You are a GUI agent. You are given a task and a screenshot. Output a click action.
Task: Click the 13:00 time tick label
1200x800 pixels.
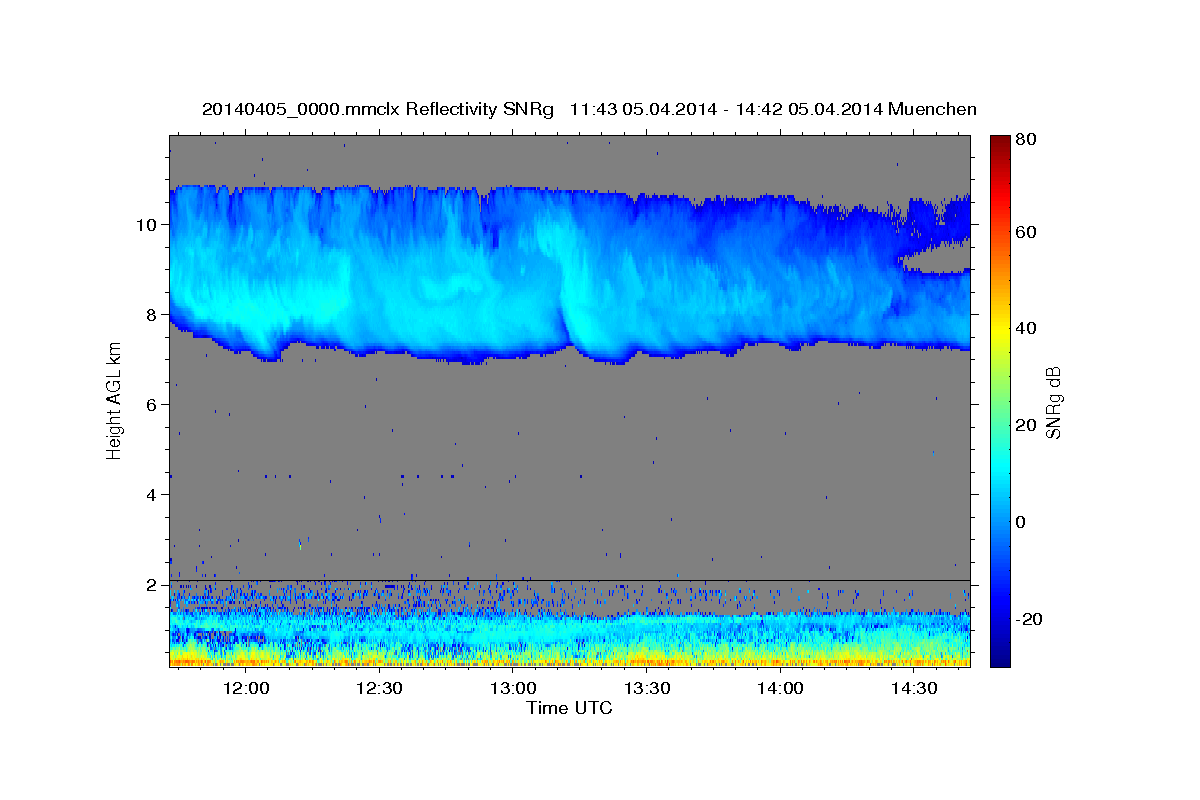[512, 689]
